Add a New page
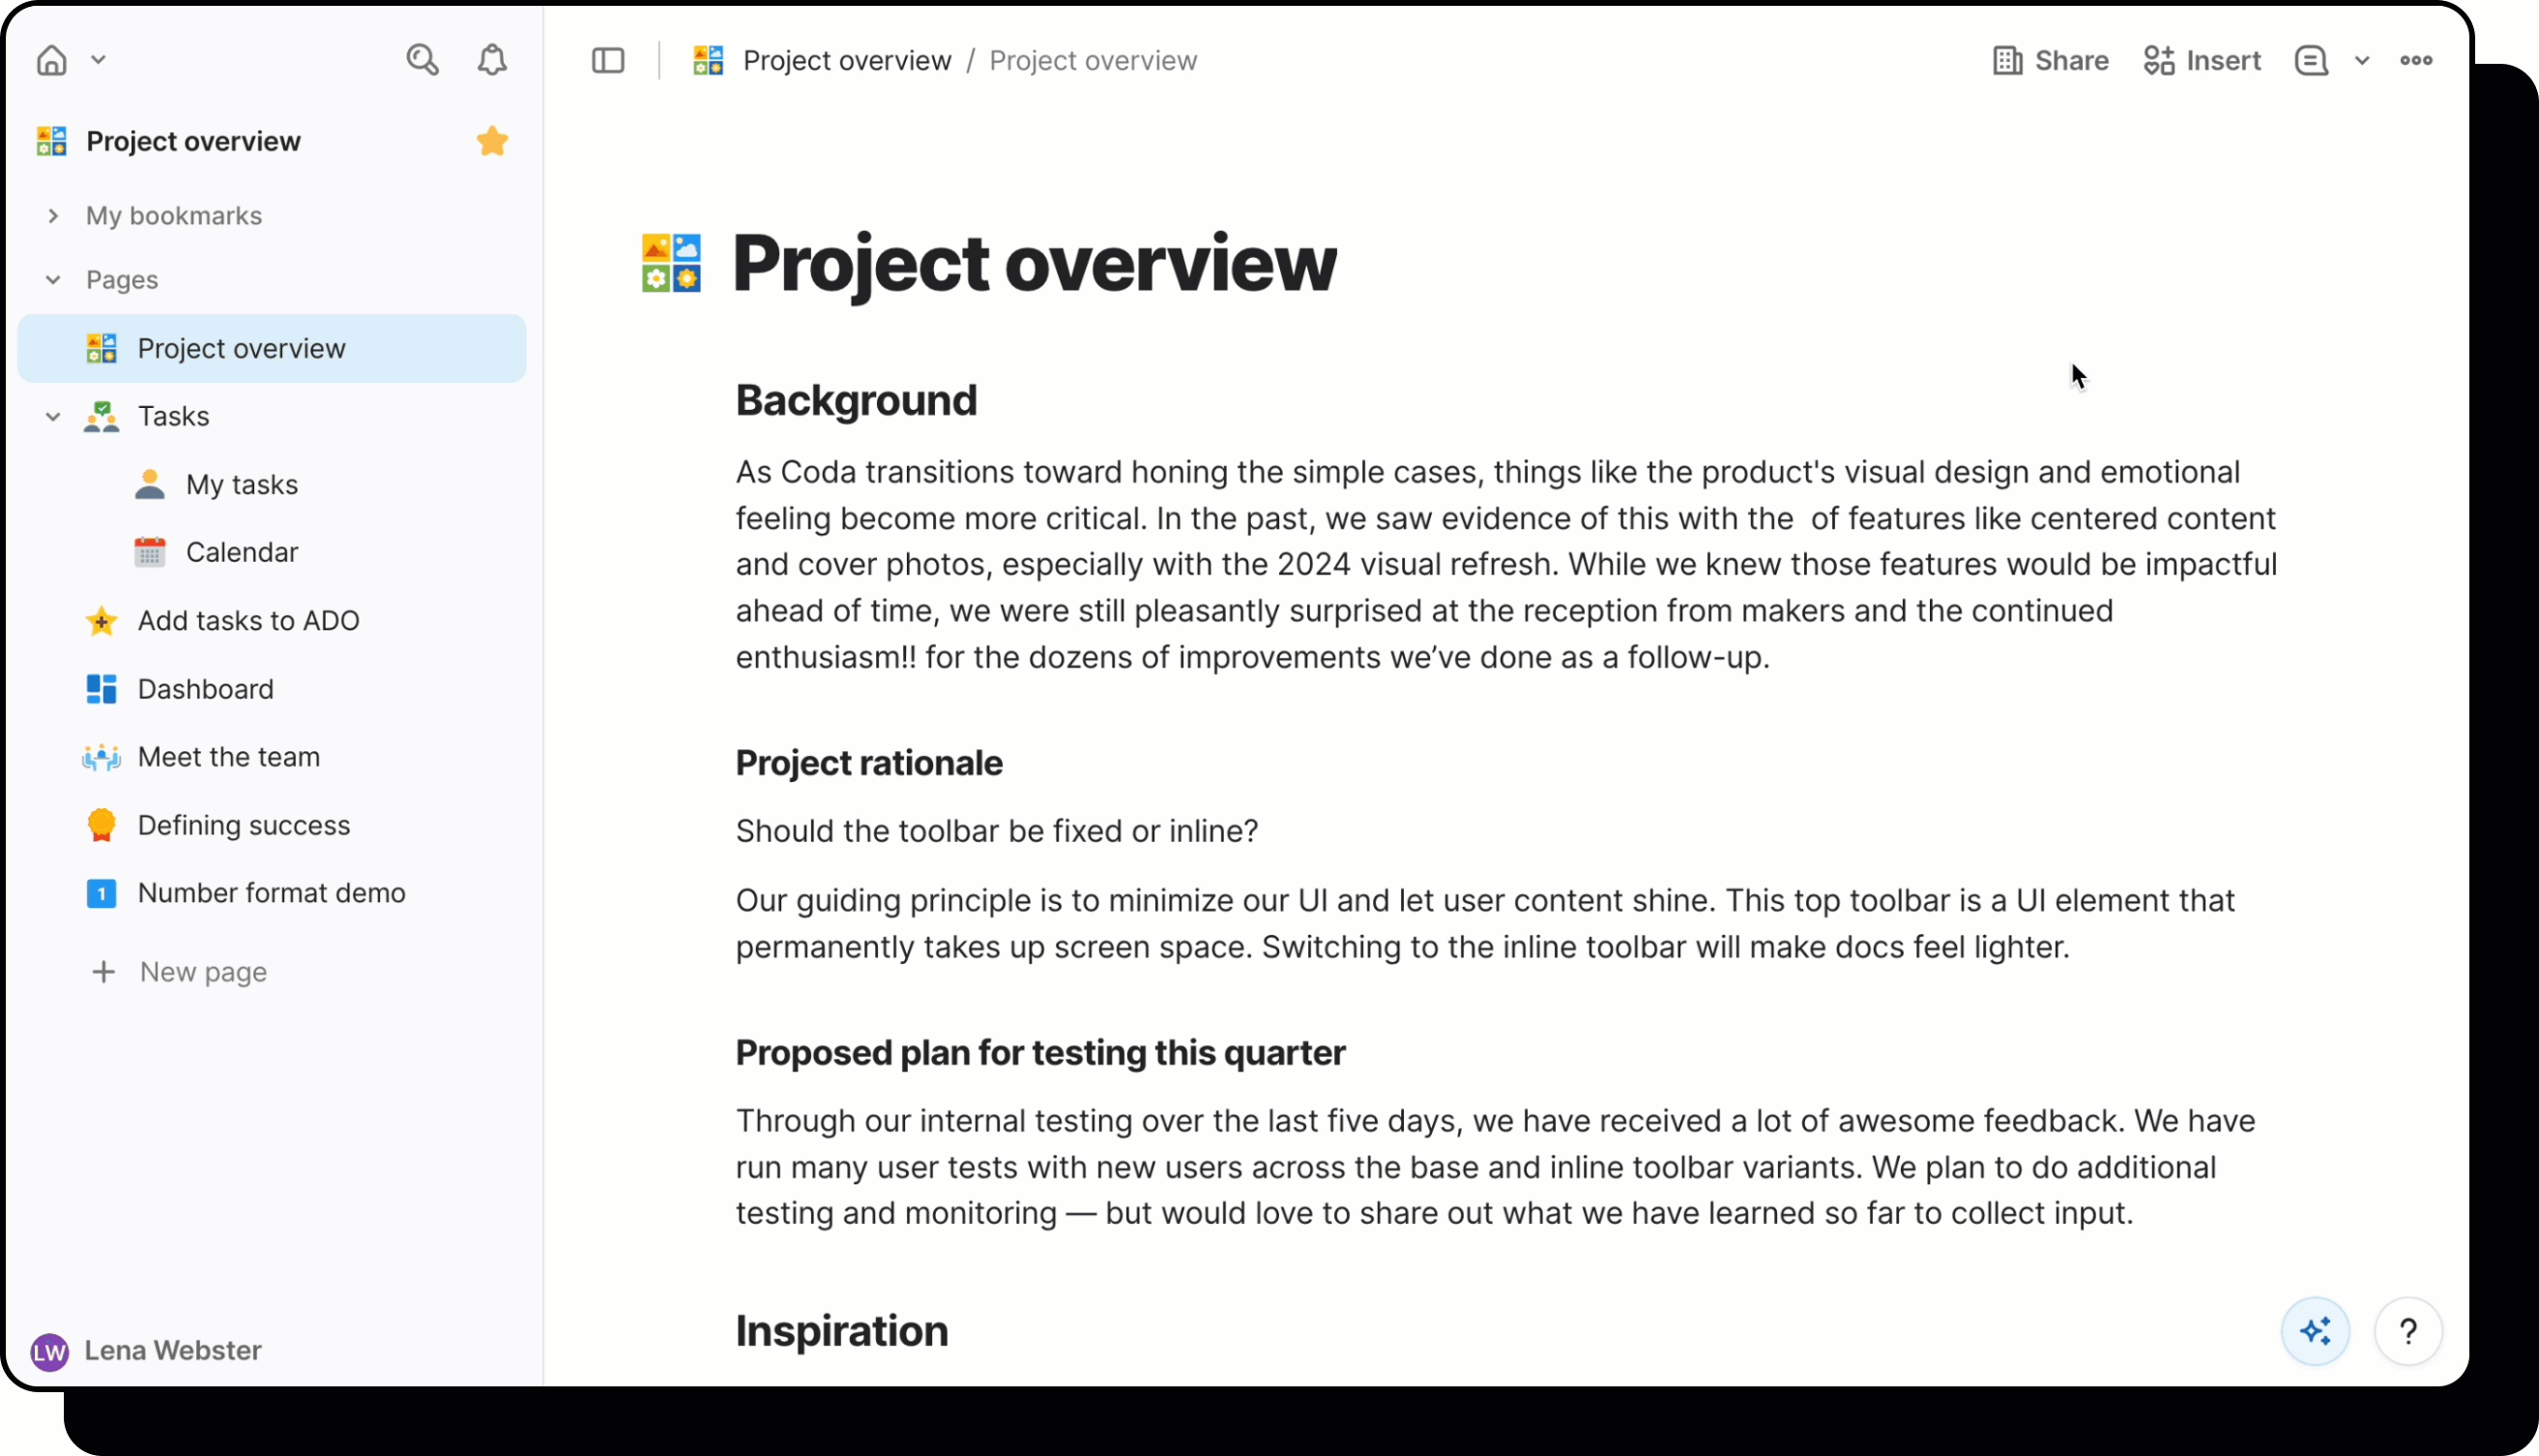This screenshot has height=1456, width=2539. (x=202, y=972)
